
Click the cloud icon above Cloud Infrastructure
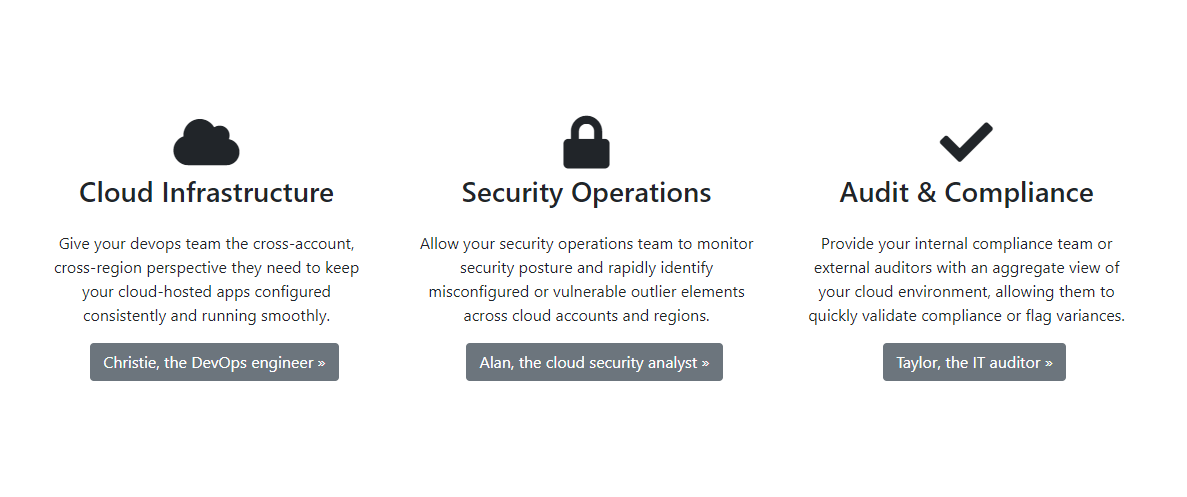click(x=207, y=142)
